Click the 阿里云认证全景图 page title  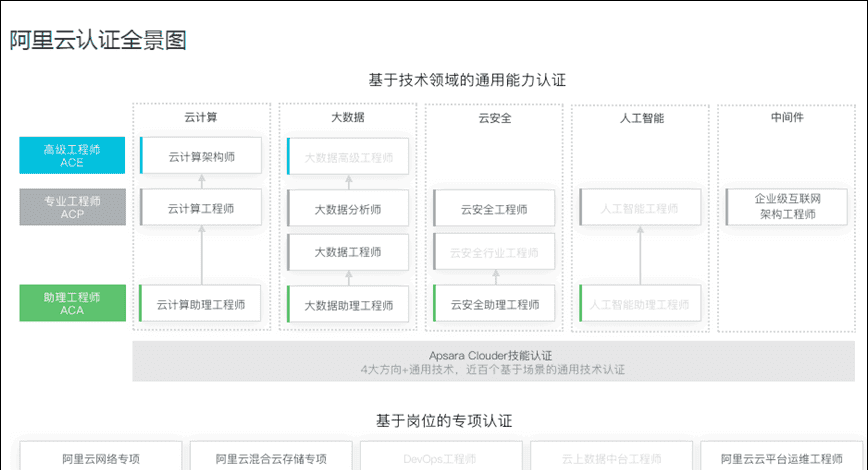(98, 40)
